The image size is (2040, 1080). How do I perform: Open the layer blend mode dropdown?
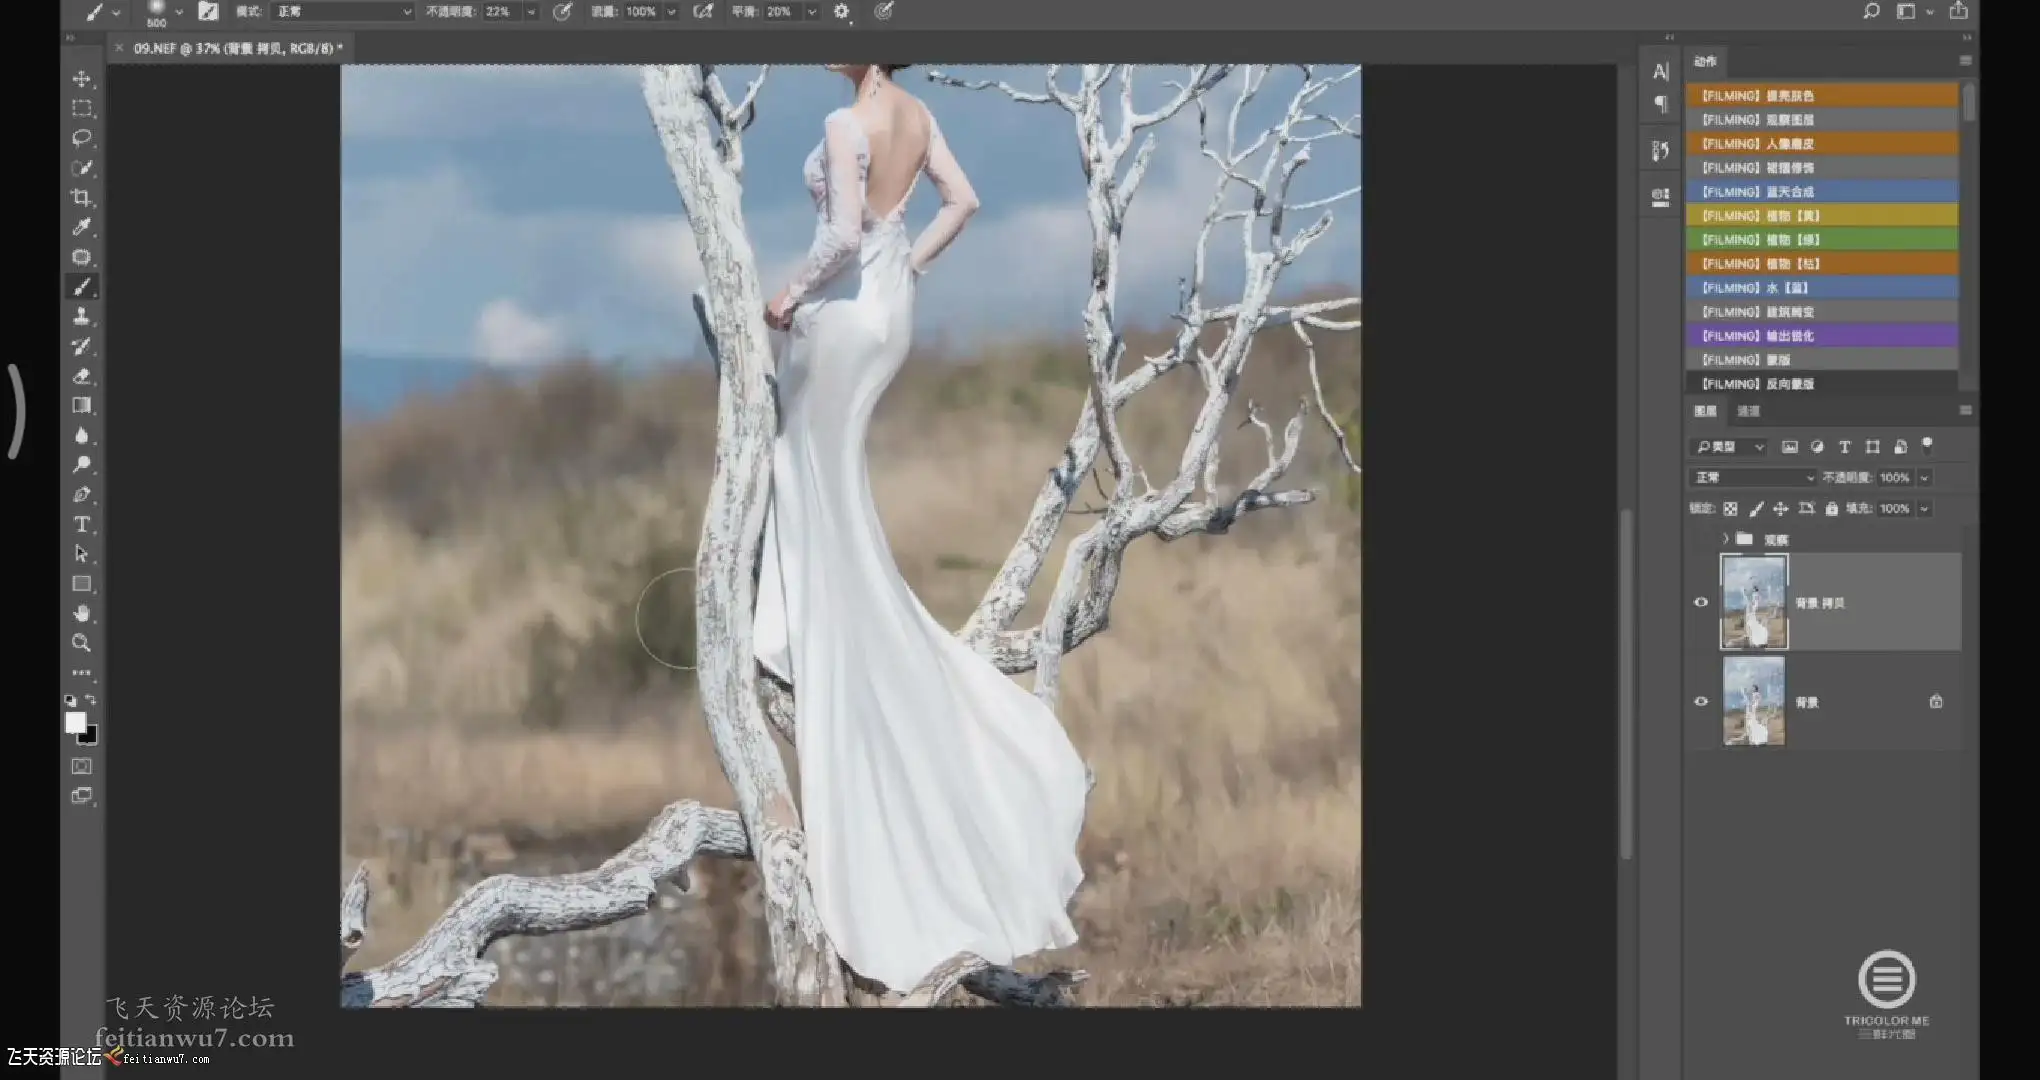tap(1753, 477)
